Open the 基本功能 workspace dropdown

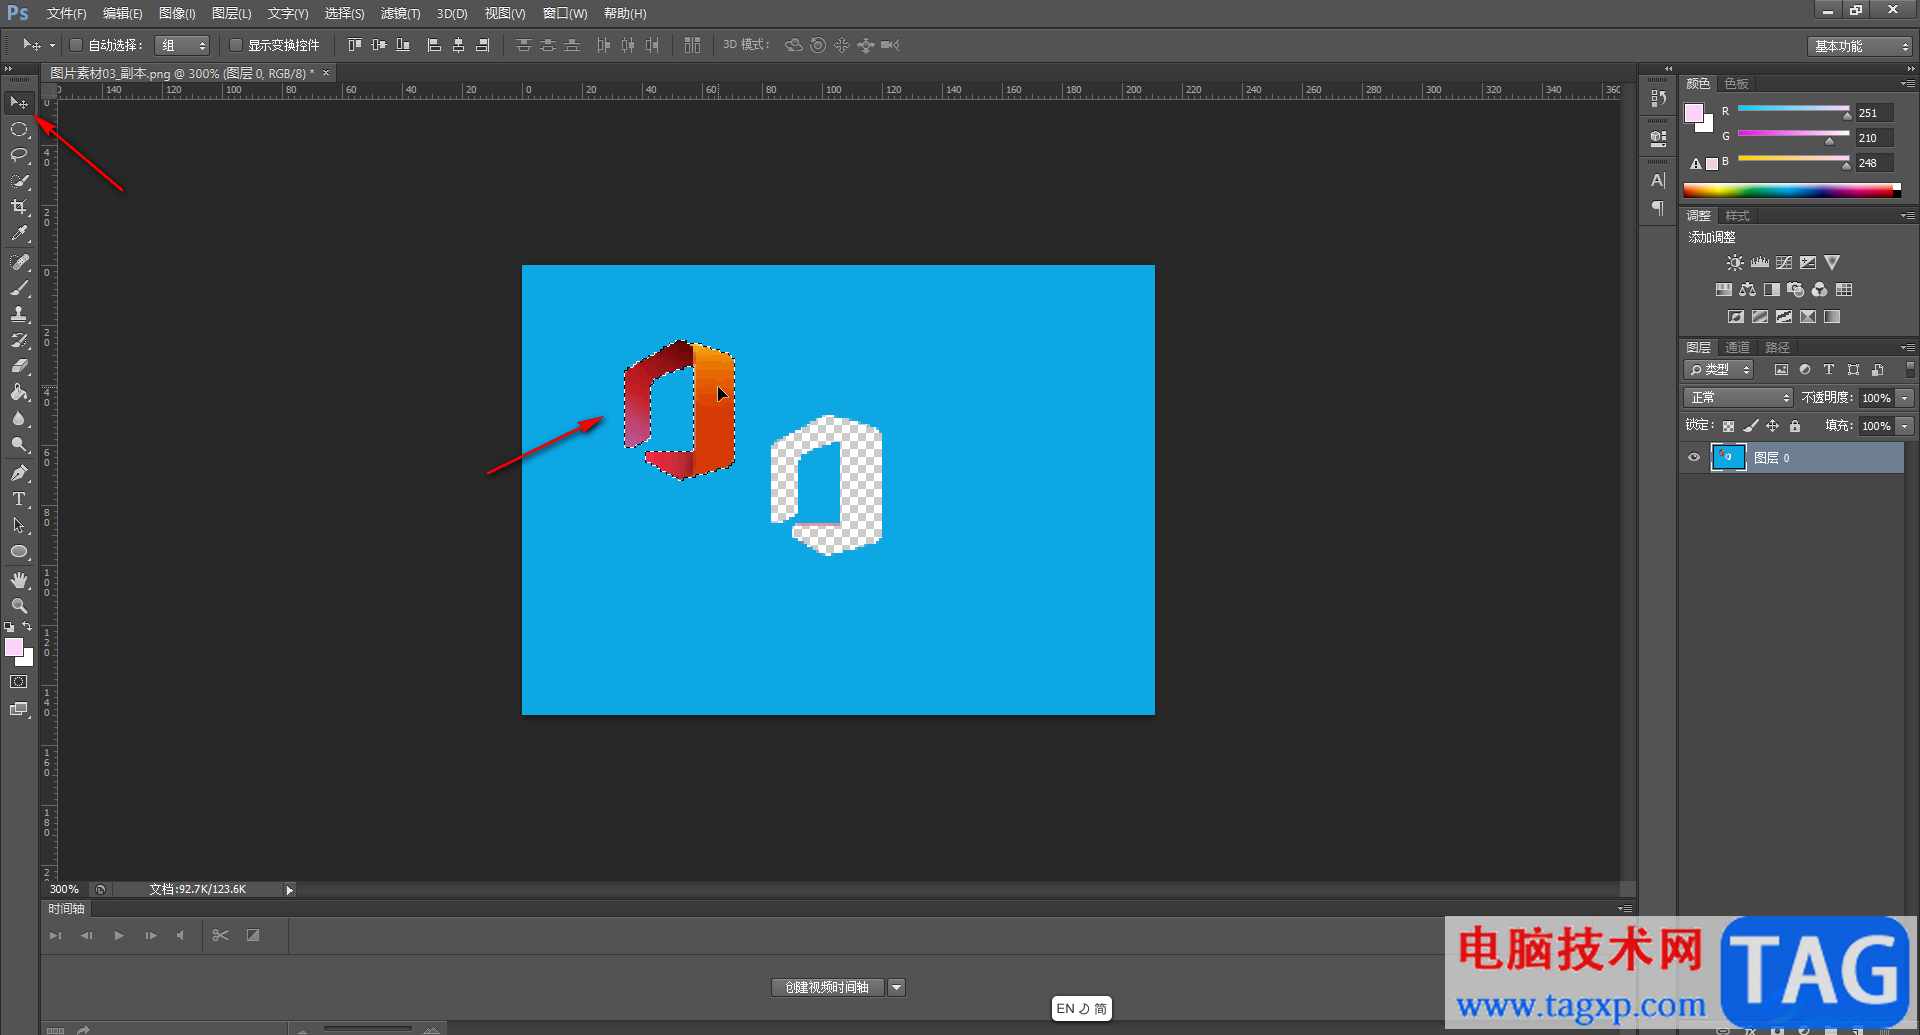point(1859,46)
